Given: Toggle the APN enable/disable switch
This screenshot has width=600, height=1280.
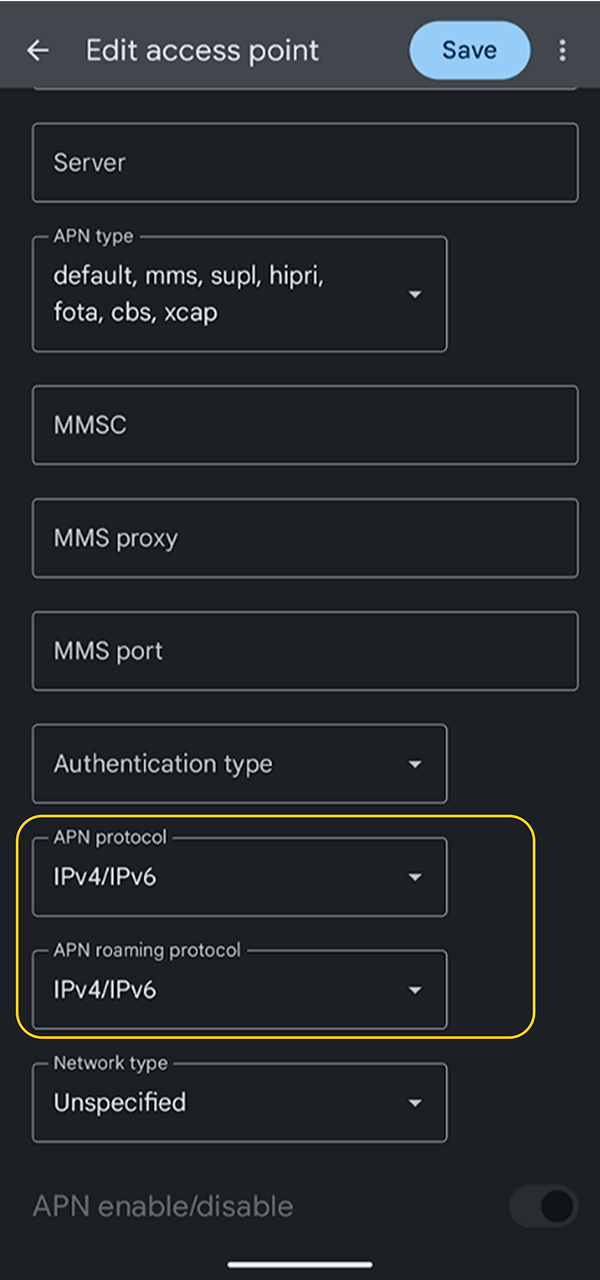Looking at the screenshot, I should (544, 1206).
